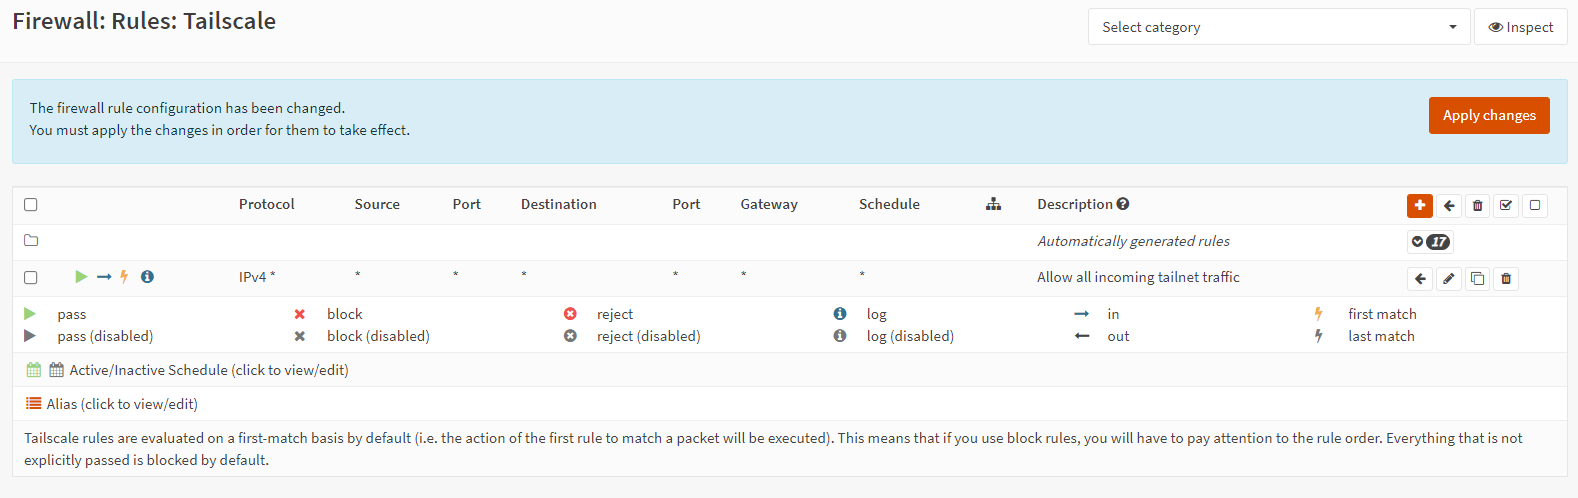This screenshot has height=498, width=1578.
Task: Click the direction arrow icon on tailnet rule
Action: click(104, 277)
